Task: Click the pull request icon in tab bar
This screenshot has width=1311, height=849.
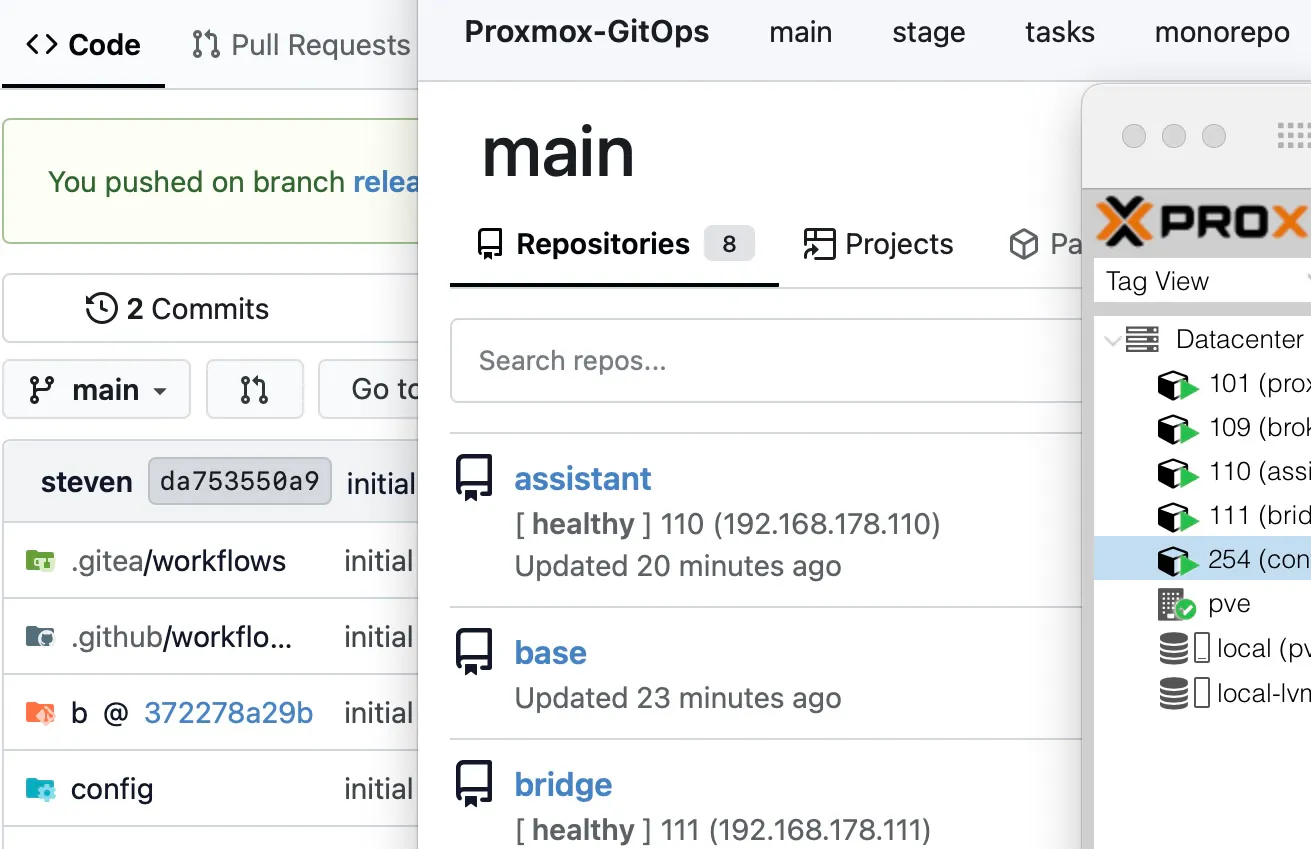Action: (206, 45)
